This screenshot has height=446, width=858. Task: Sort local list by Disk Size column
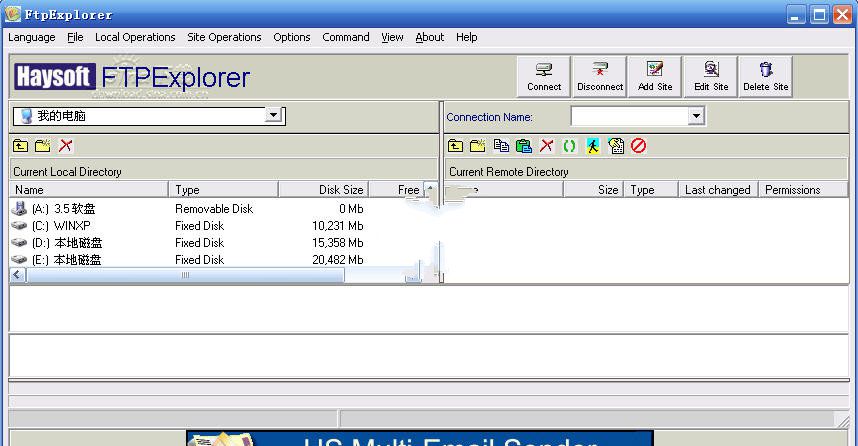324,189
